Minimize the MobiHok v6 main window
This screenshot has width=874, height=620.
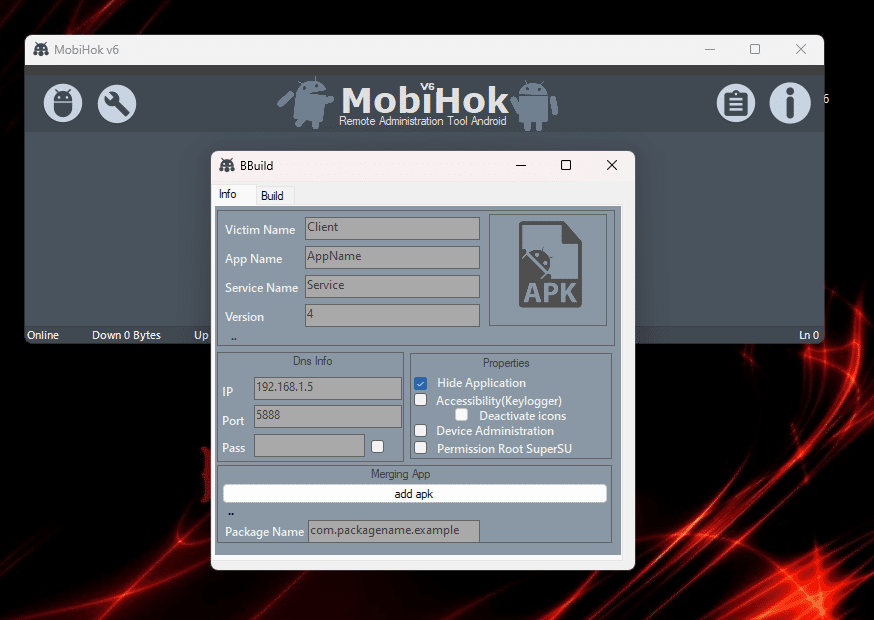pos(710,50)
